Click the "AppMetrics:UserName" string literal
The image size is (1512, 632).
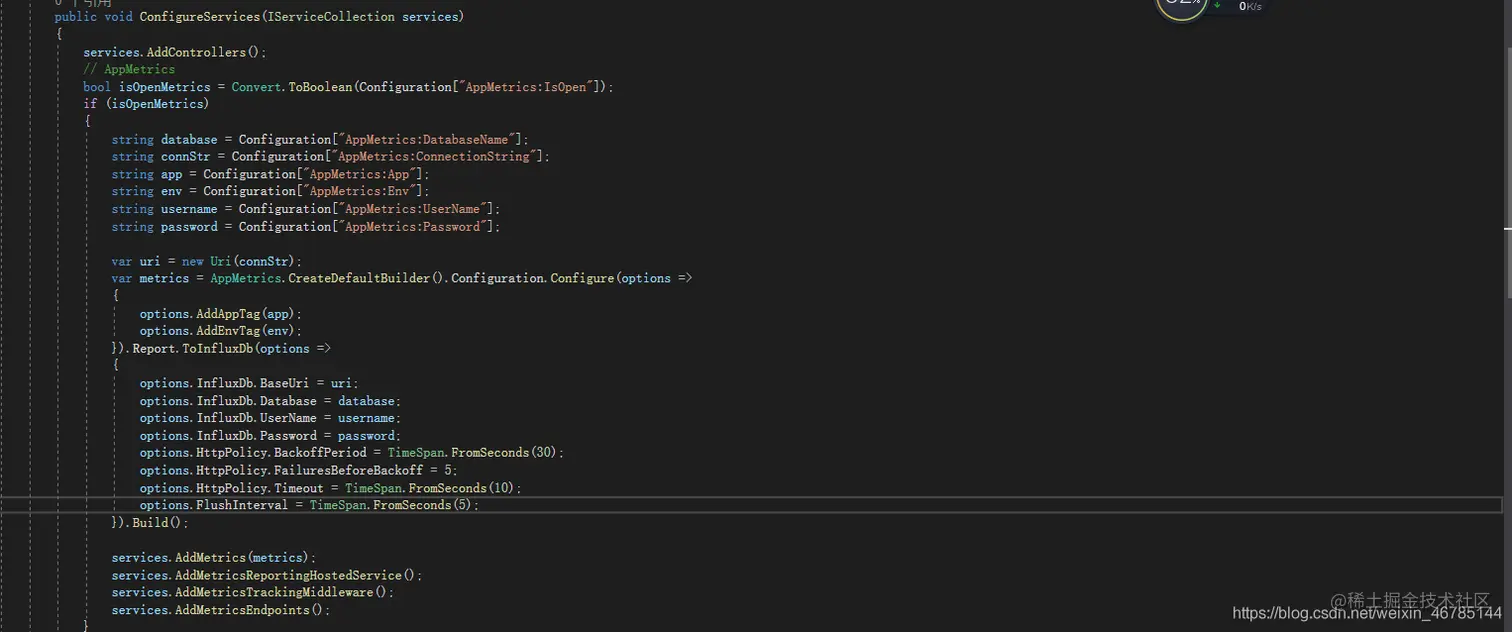(x=415, y=209)
